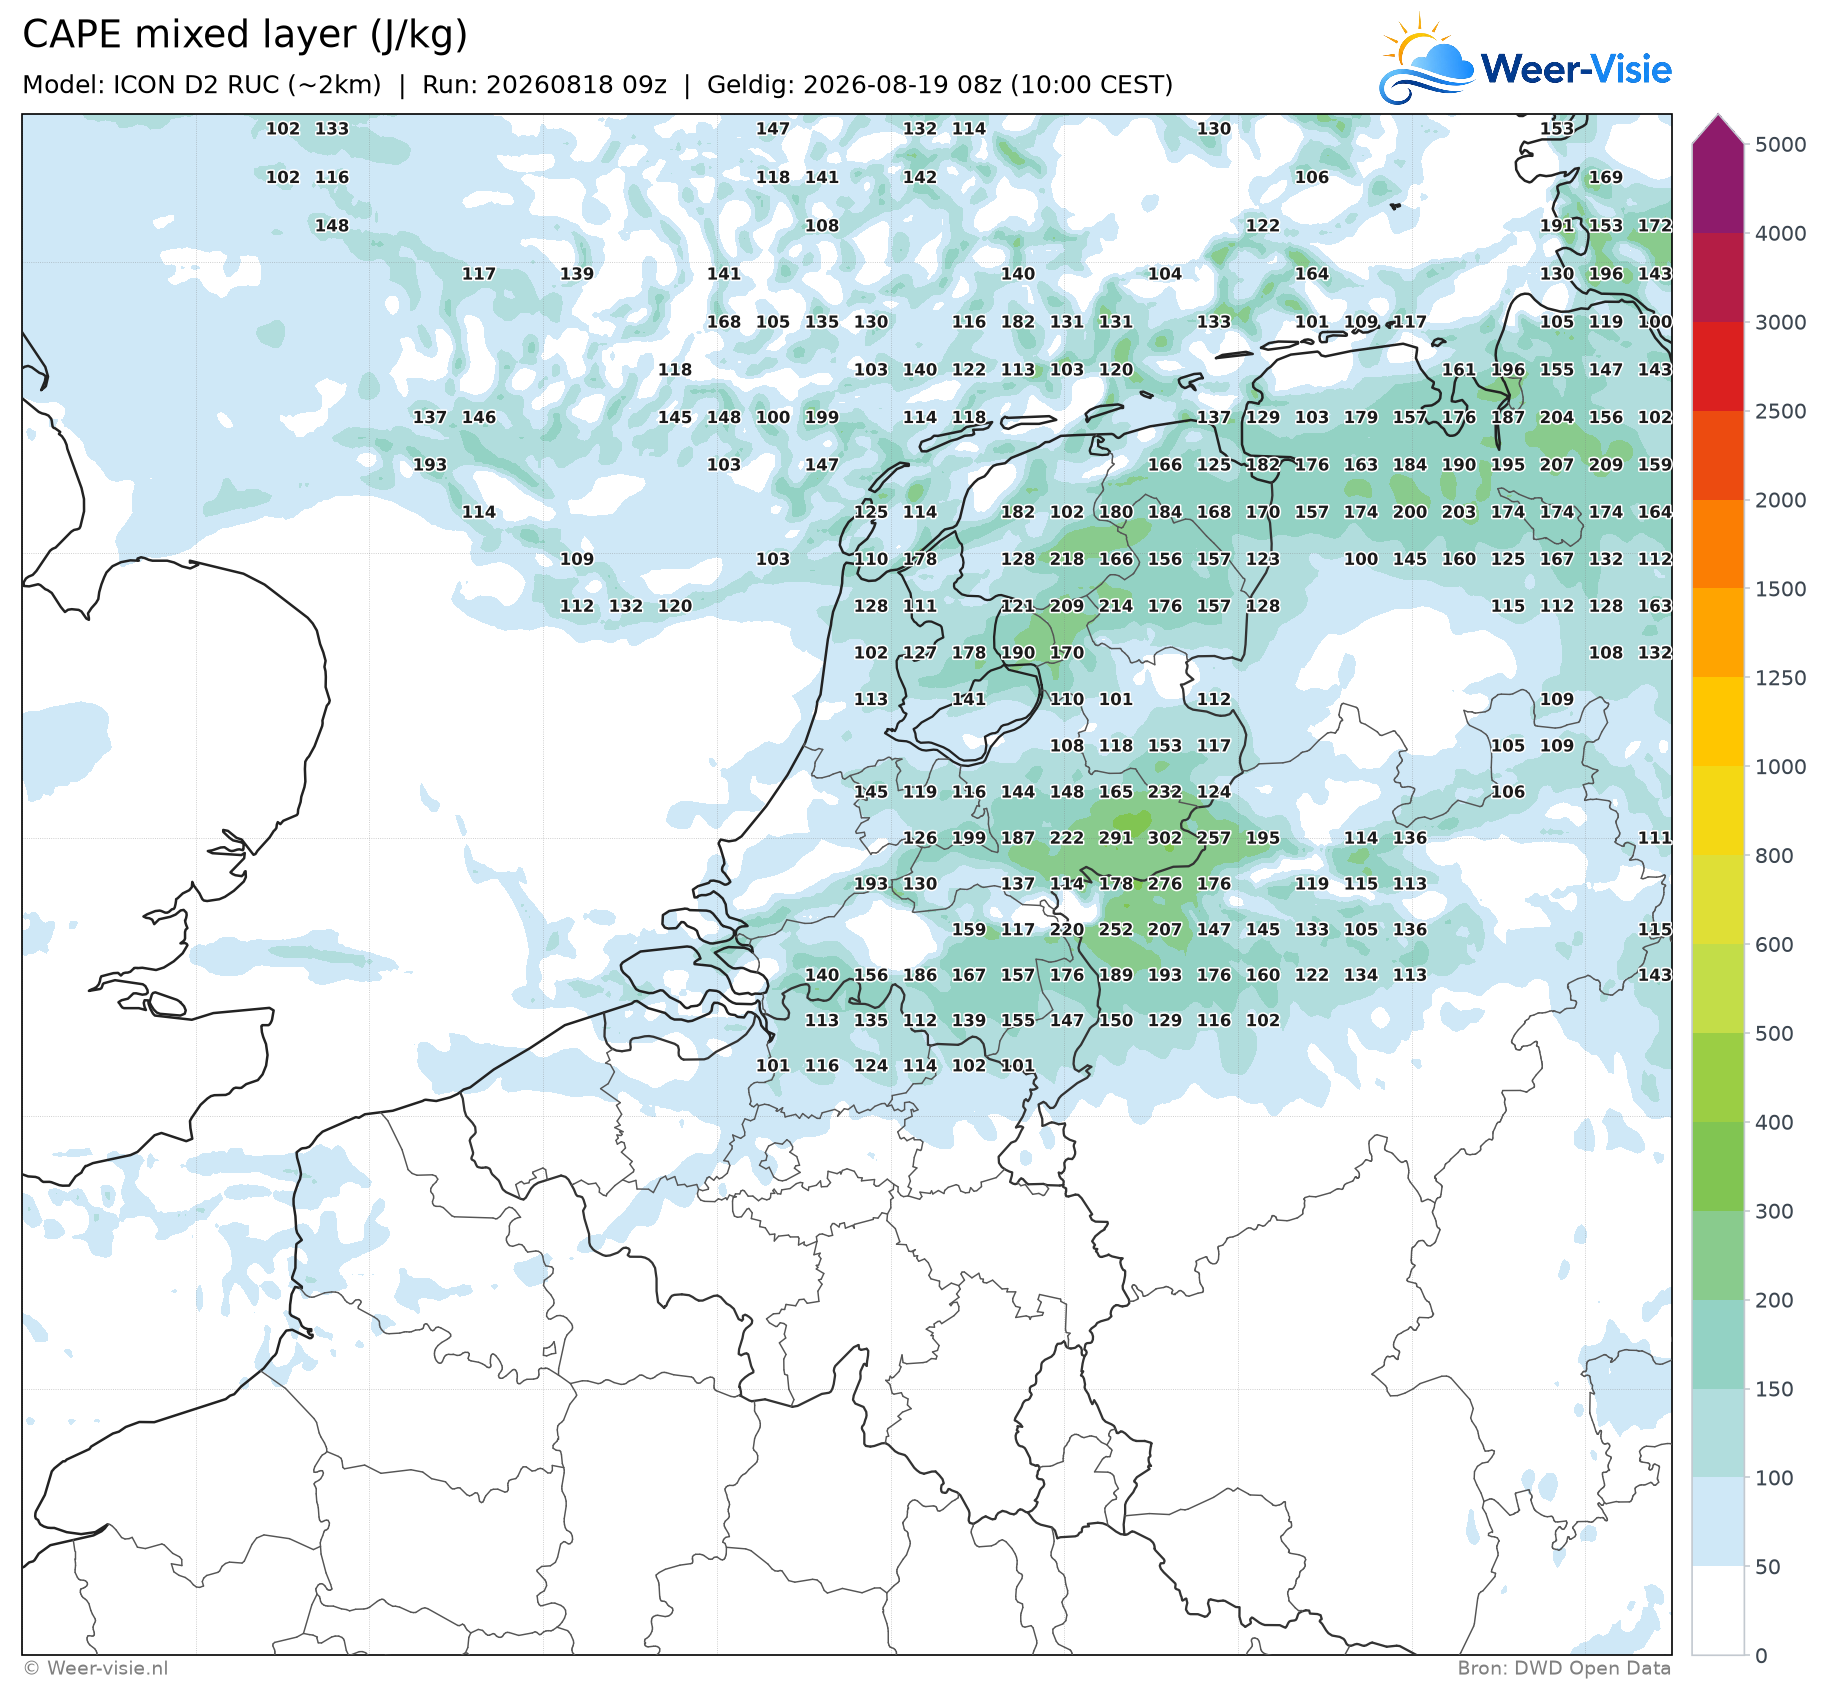Select the bright green 300-400 legend band

(x=1718, y=1166)
